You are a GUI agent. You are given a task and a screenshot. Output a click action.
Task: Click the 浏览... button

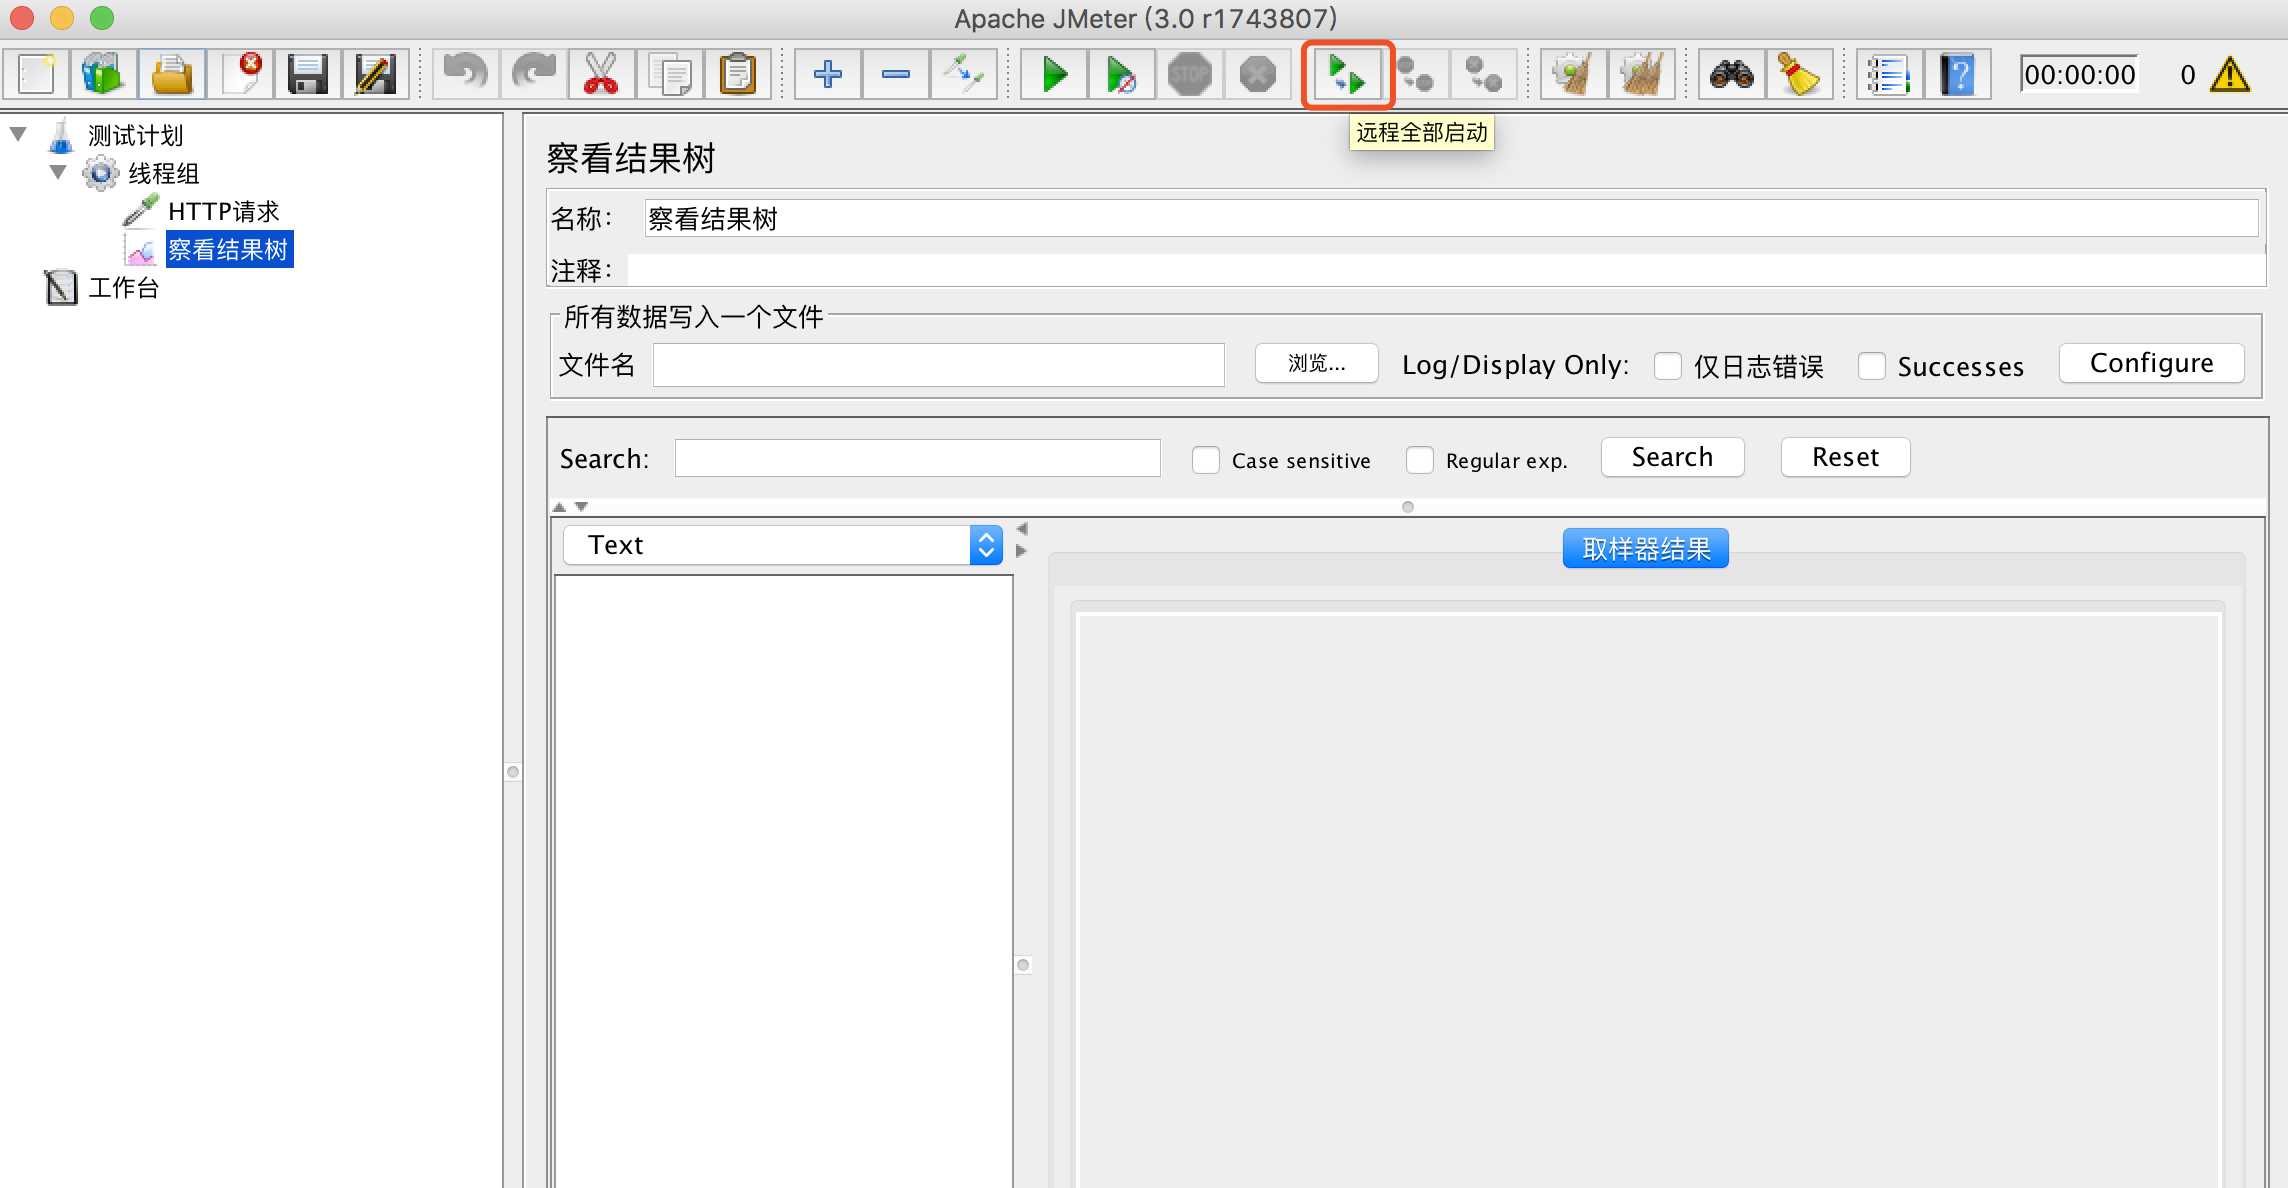pyautogui.click(x=1316, y=363)
